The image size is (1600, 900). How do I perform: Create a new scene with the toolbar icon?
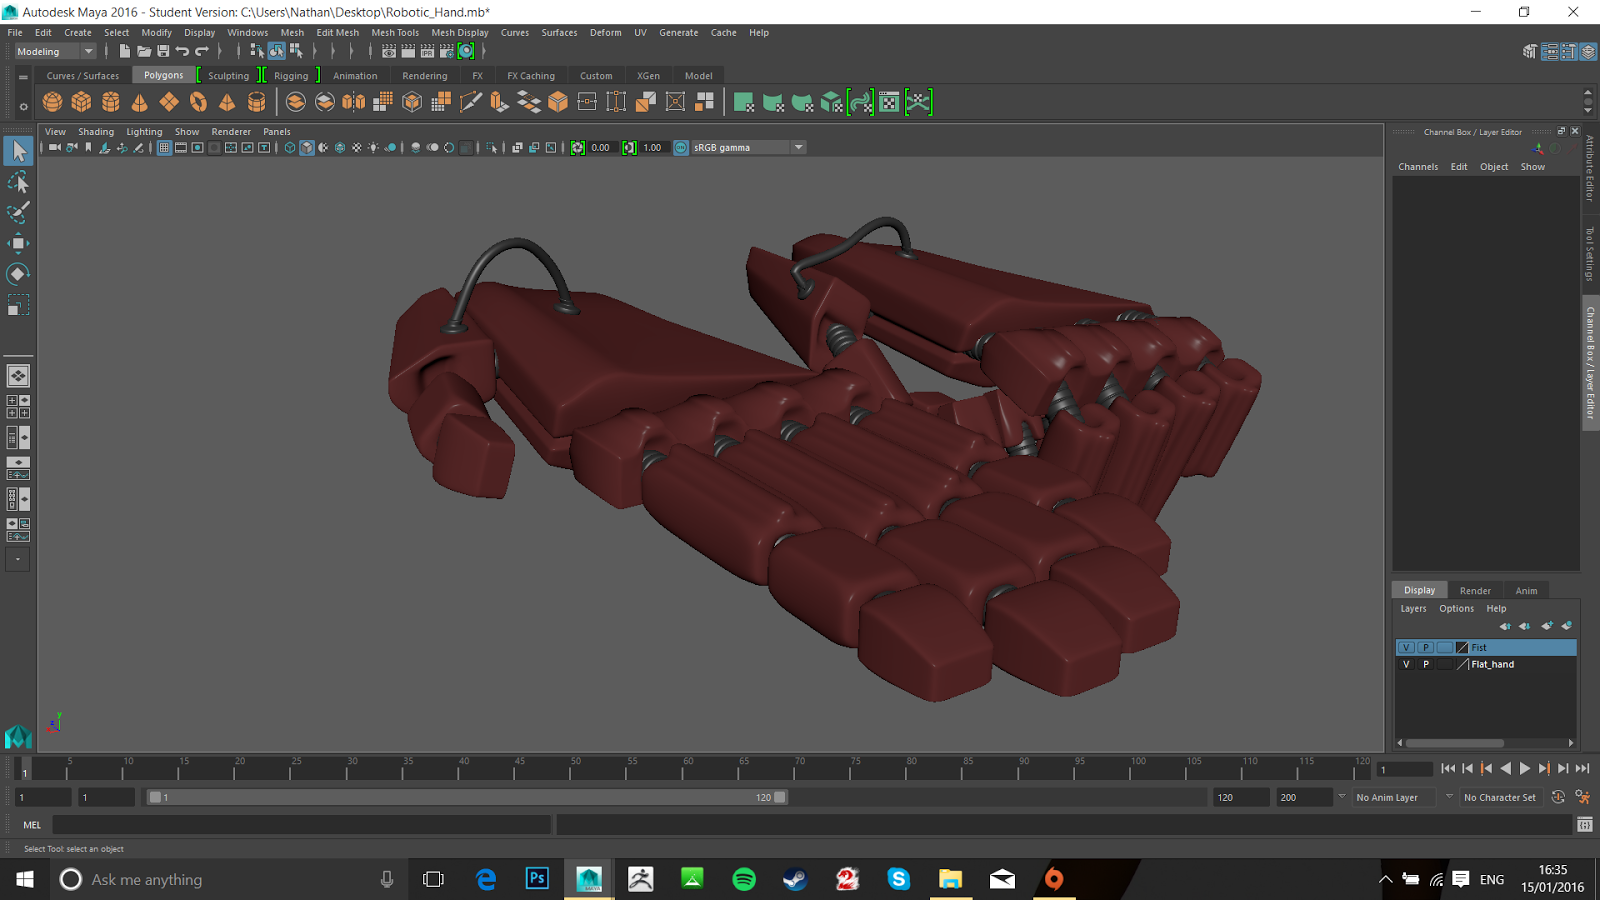tap(124, 51)
